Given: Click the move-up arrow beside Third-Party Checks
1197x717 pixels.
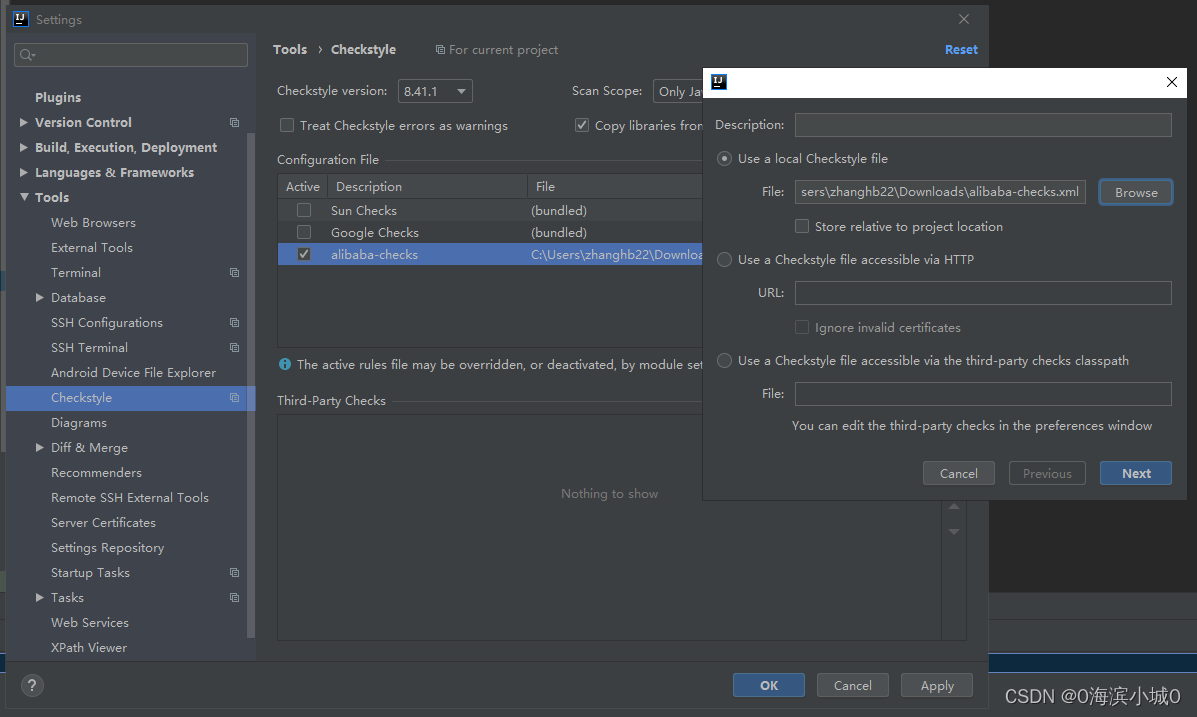Looking at the screenshot, I should coord(953,507).
